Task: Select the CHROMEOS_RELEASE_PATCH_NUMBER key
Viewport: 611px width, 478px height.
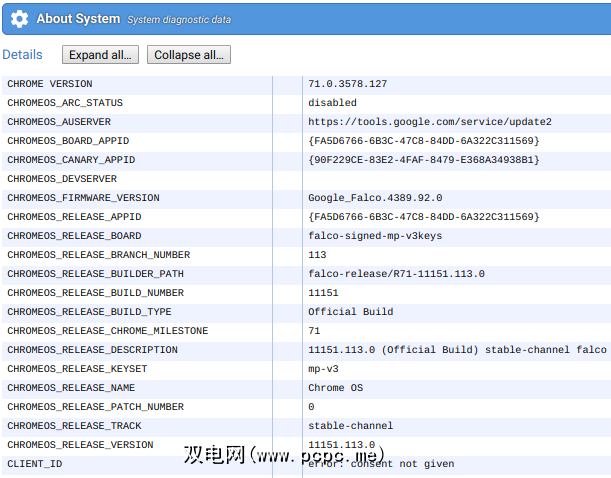Action: (x=95, y=407)
